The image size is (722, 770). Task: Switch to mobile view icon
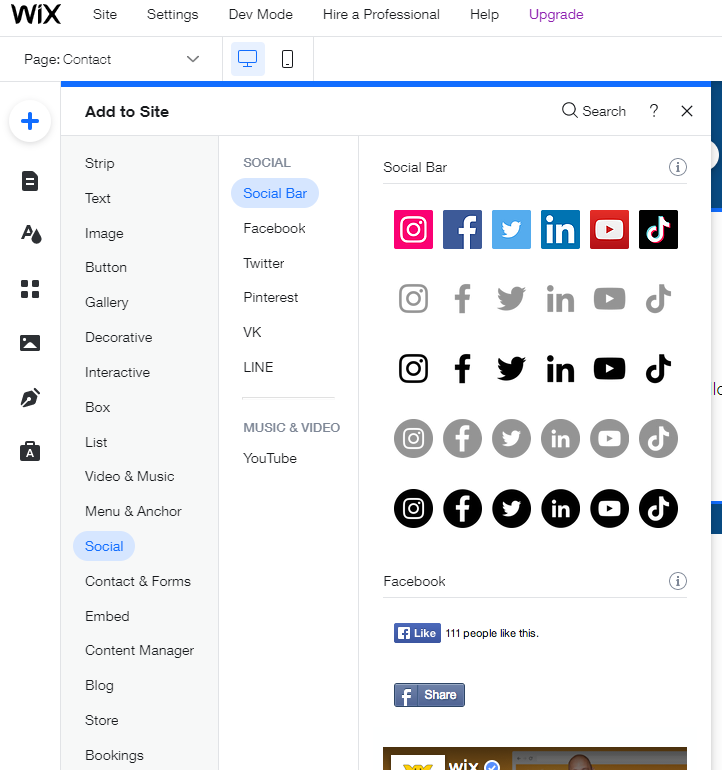click(x=287, y=59)
